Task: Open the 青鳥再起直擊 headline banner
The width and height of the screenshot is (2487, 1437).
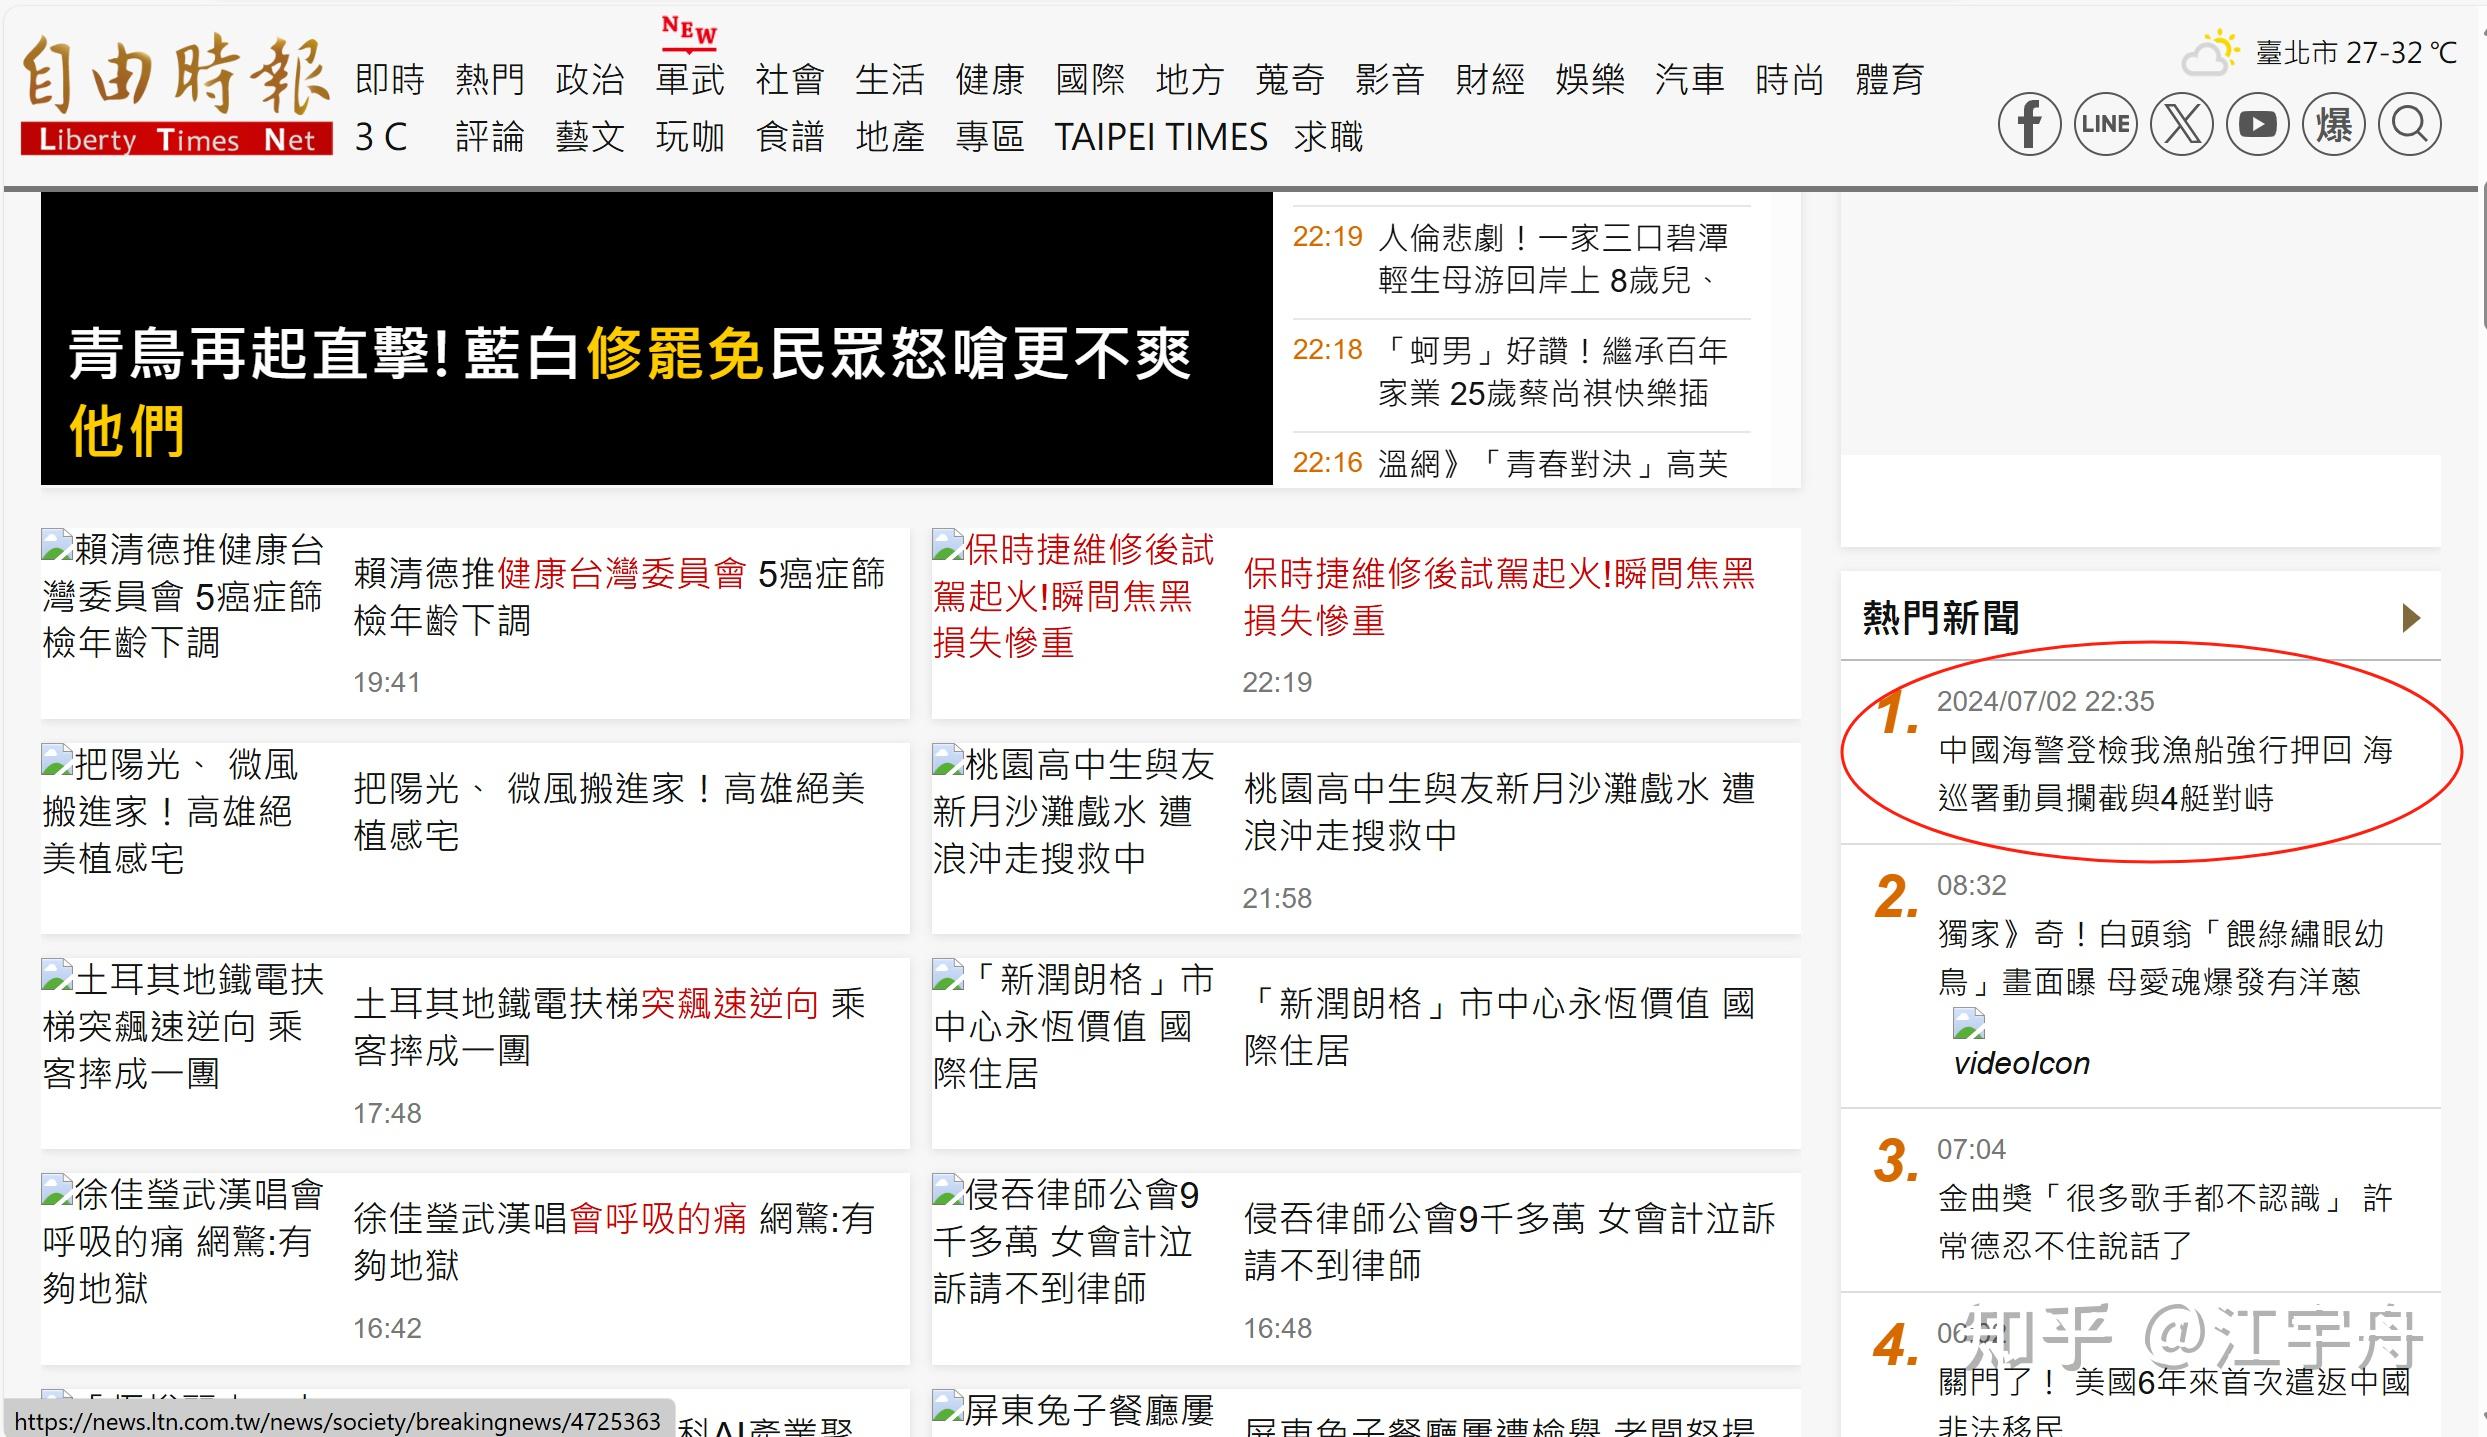Action: [x=656, y=339]
